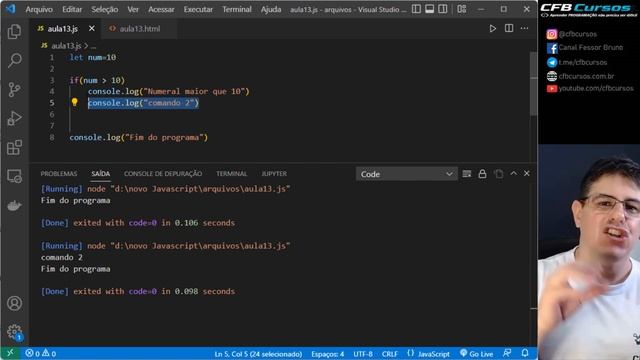Click the VS Code logo icon
The width and height of the screenshot is (640, 360).
[11, 9]
